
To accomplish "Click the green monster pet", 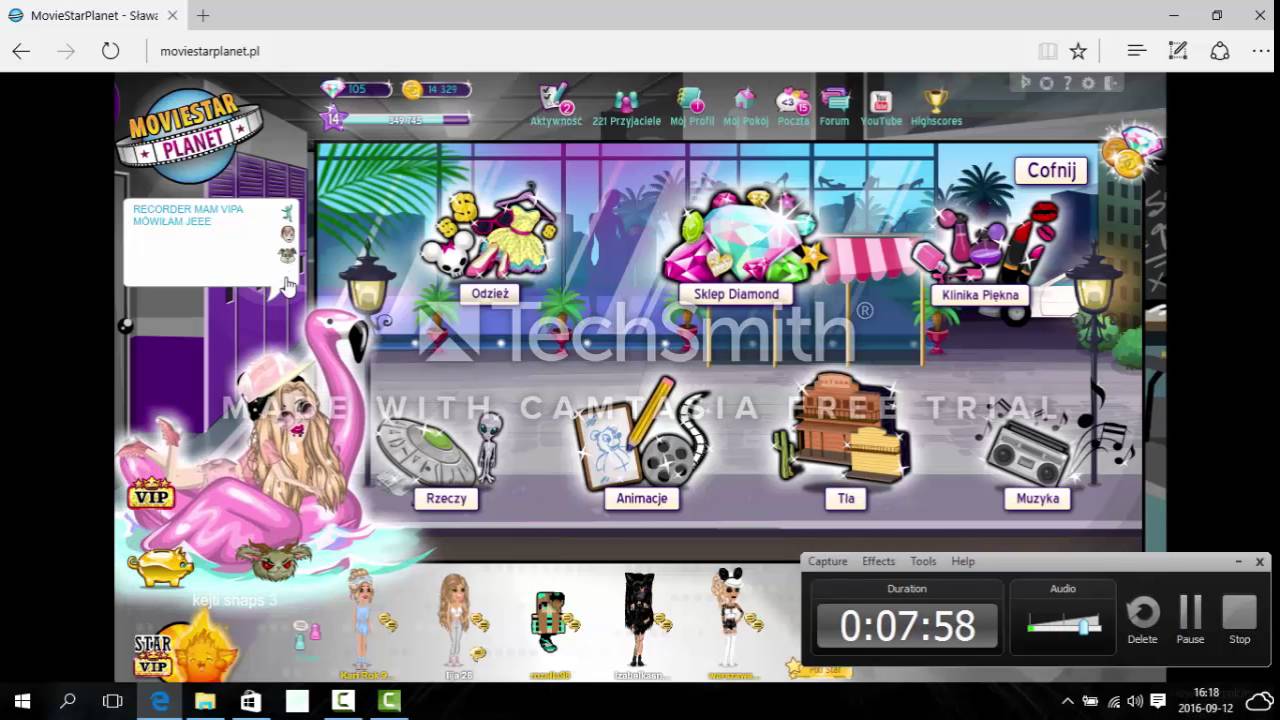I will click(273, 560).
